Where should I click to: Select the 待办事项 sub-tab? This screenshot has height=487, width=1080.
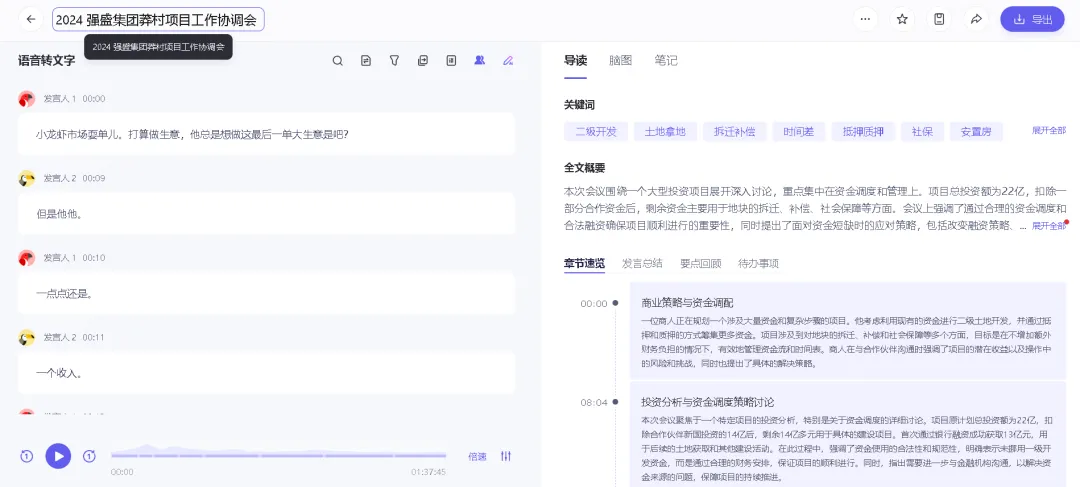758,263
